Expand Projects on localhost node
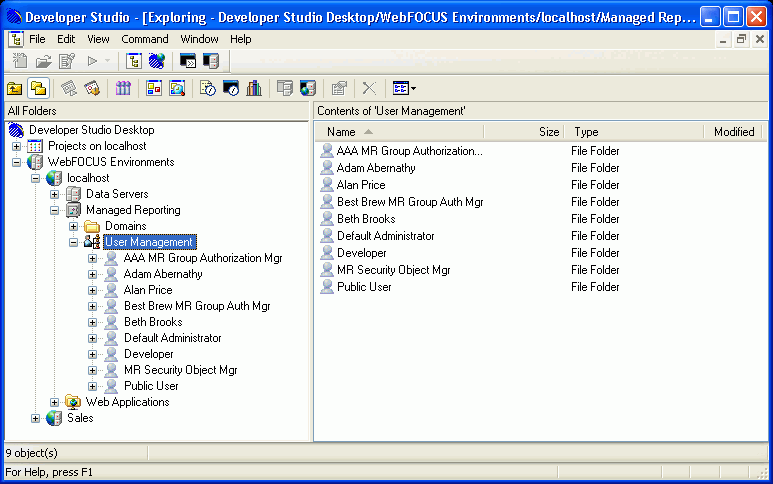The width and height of the screenshot is (773, 484). [16, 146]
